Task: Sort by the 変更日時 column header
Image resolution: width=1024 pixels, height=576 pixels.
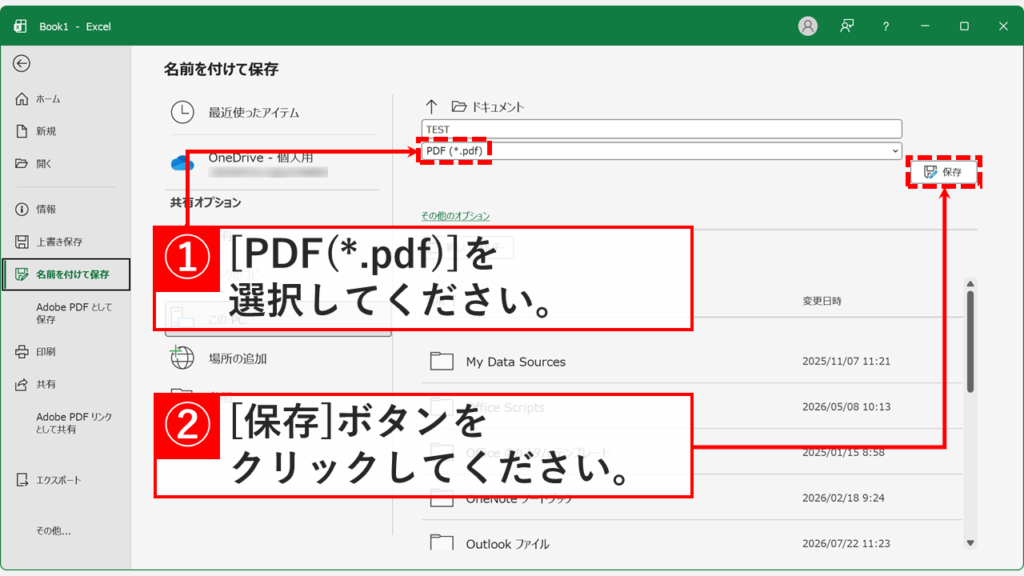Action: (822, 301)
